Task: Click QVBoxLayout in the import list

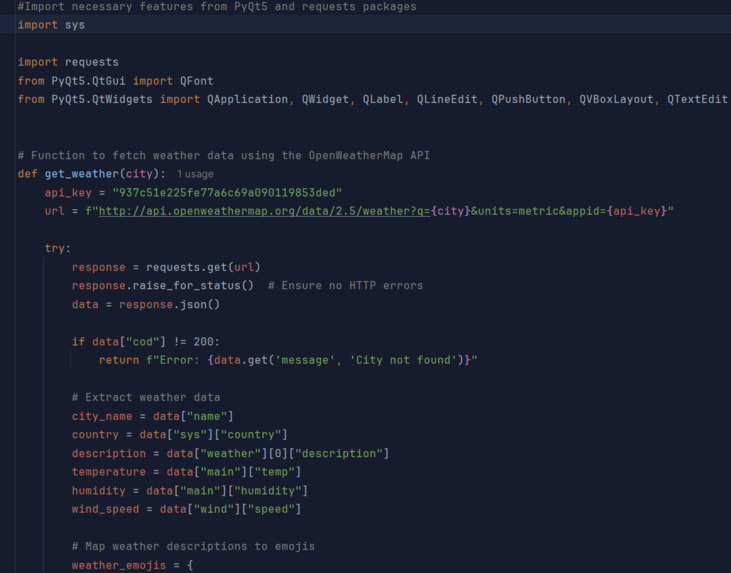Action: 616,99
